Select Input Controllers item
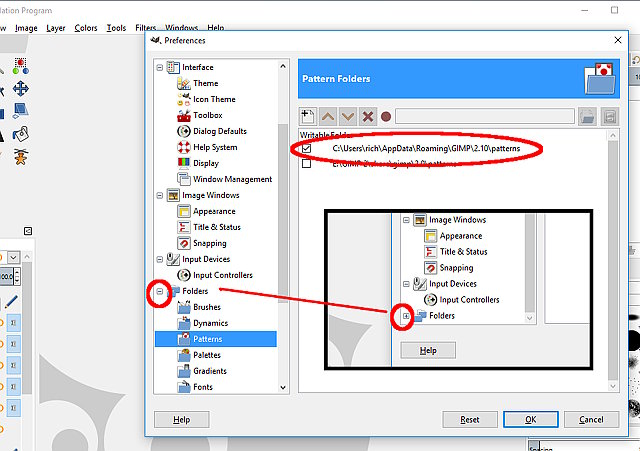The width and height of the screenshot is (640, 451). 222,275
